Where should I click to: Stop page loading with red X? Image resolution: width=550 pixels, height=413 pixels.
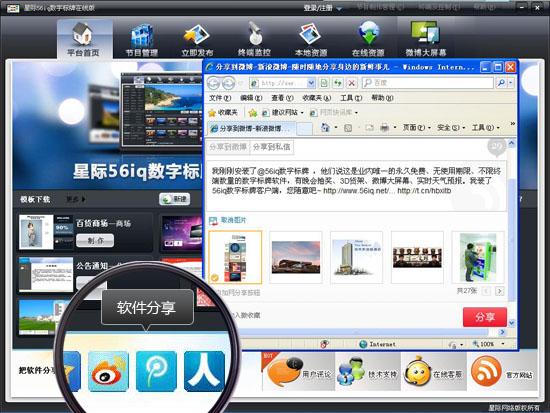point(351,83)
